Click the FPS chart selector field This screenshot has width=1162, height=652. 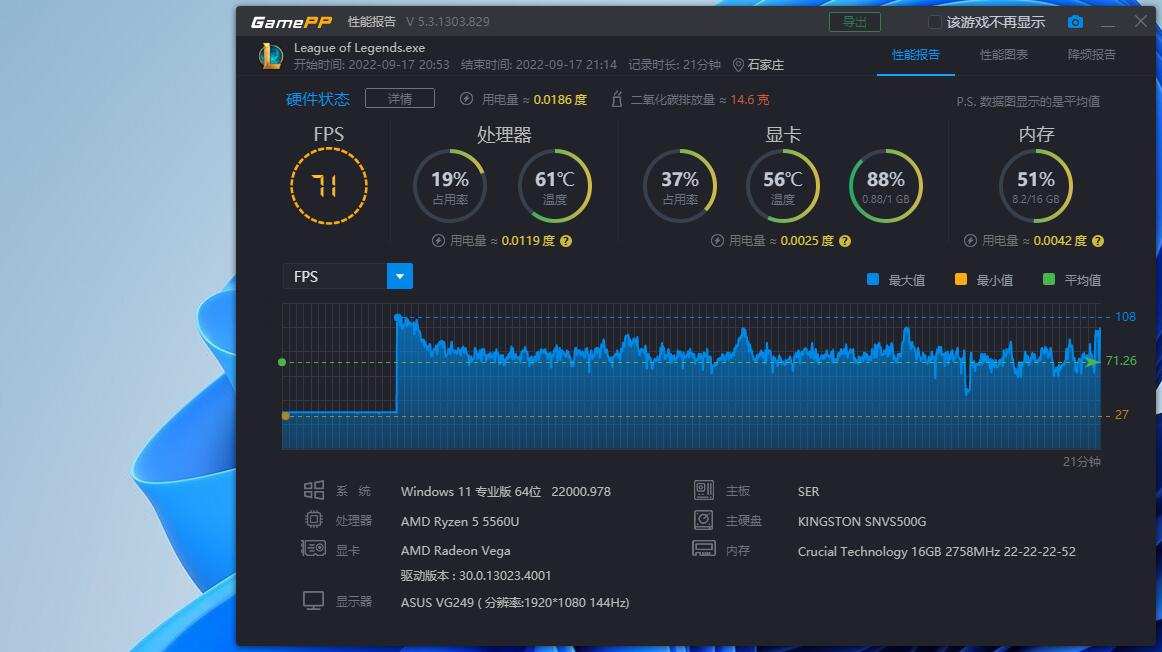tap(335, 276)
